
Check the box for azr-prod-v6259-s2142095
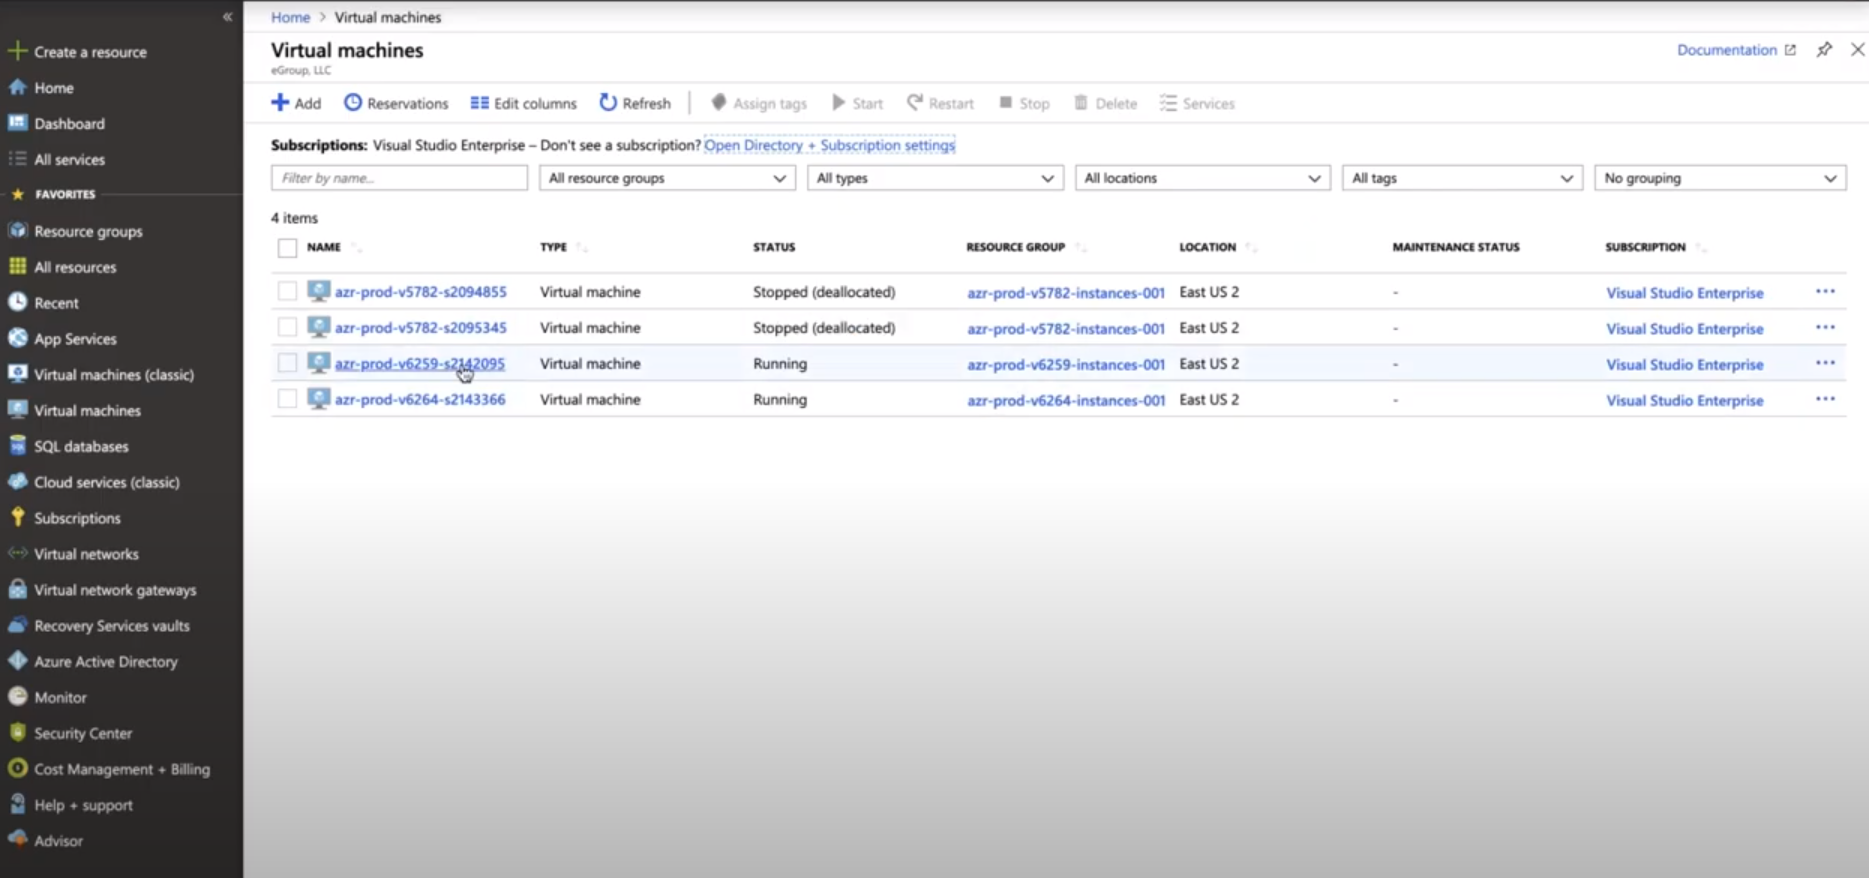click(287, 363)
